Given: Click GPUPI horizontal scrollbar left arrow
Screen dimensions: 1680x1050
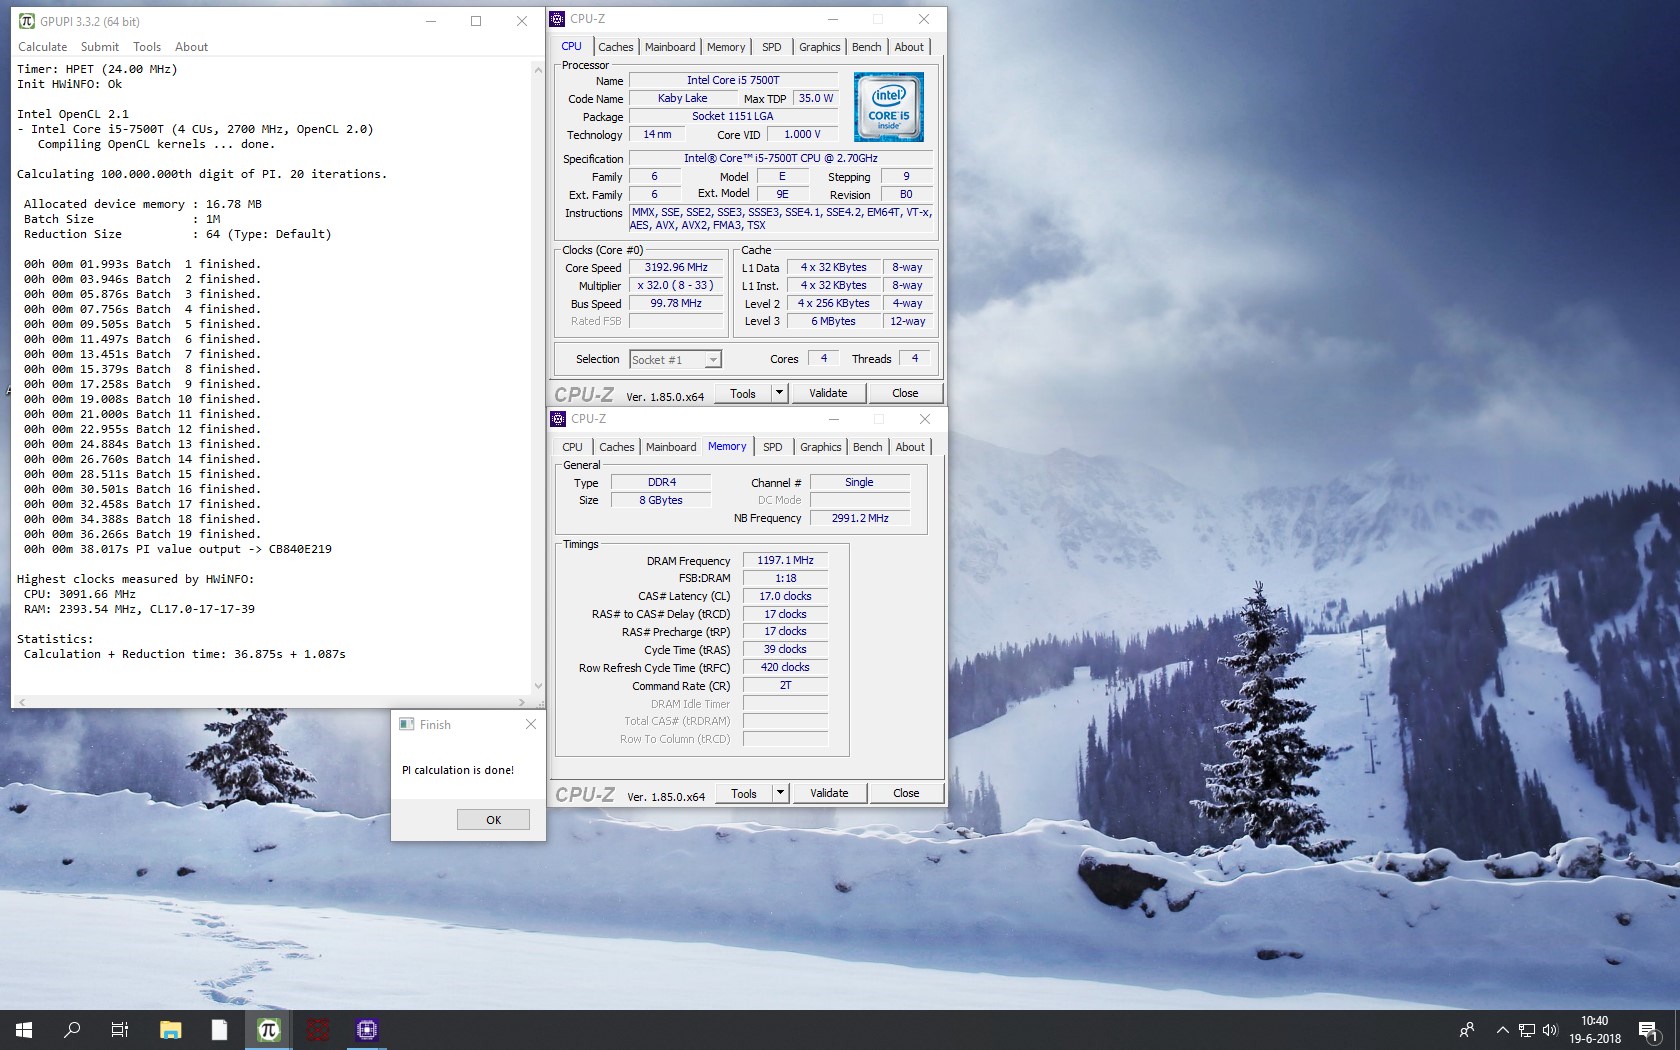Looking at the screenshot, I should click(x=20, y=702).
